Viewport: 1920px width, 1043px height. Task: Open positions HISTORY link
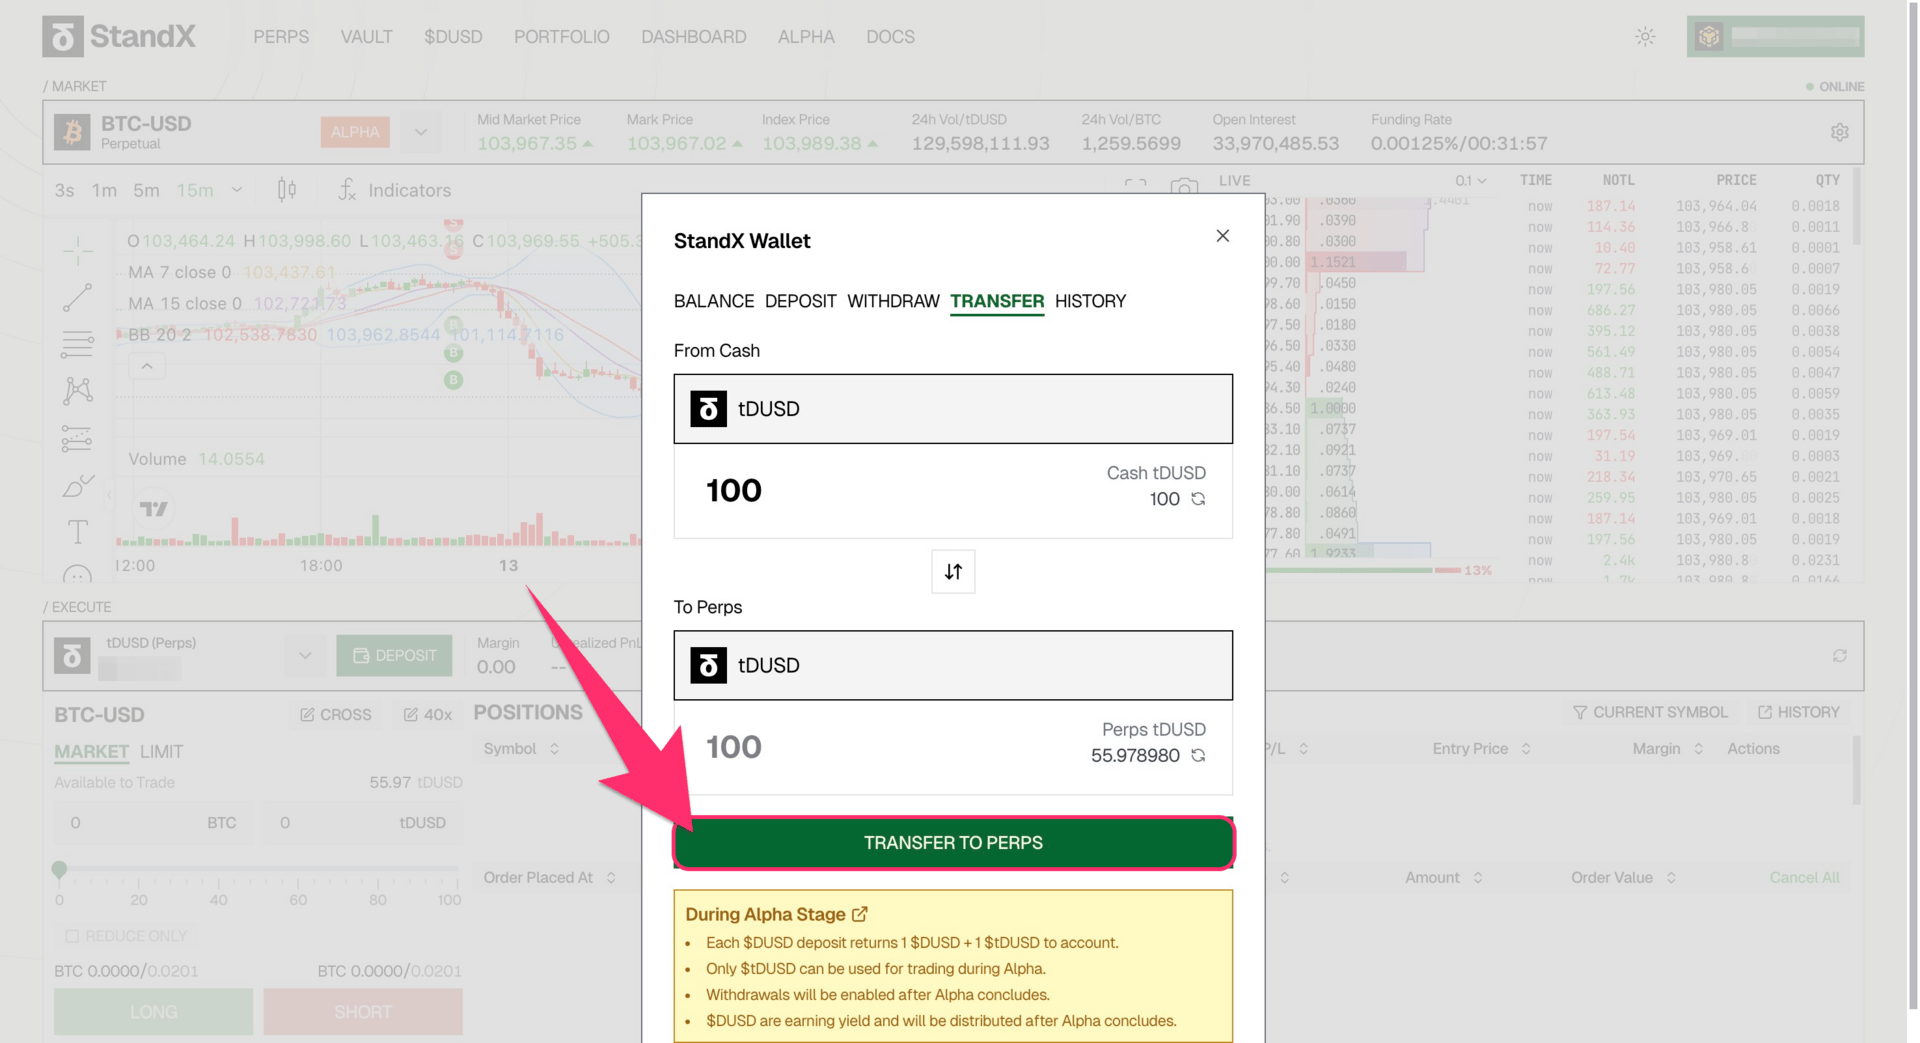(1799, 712)
